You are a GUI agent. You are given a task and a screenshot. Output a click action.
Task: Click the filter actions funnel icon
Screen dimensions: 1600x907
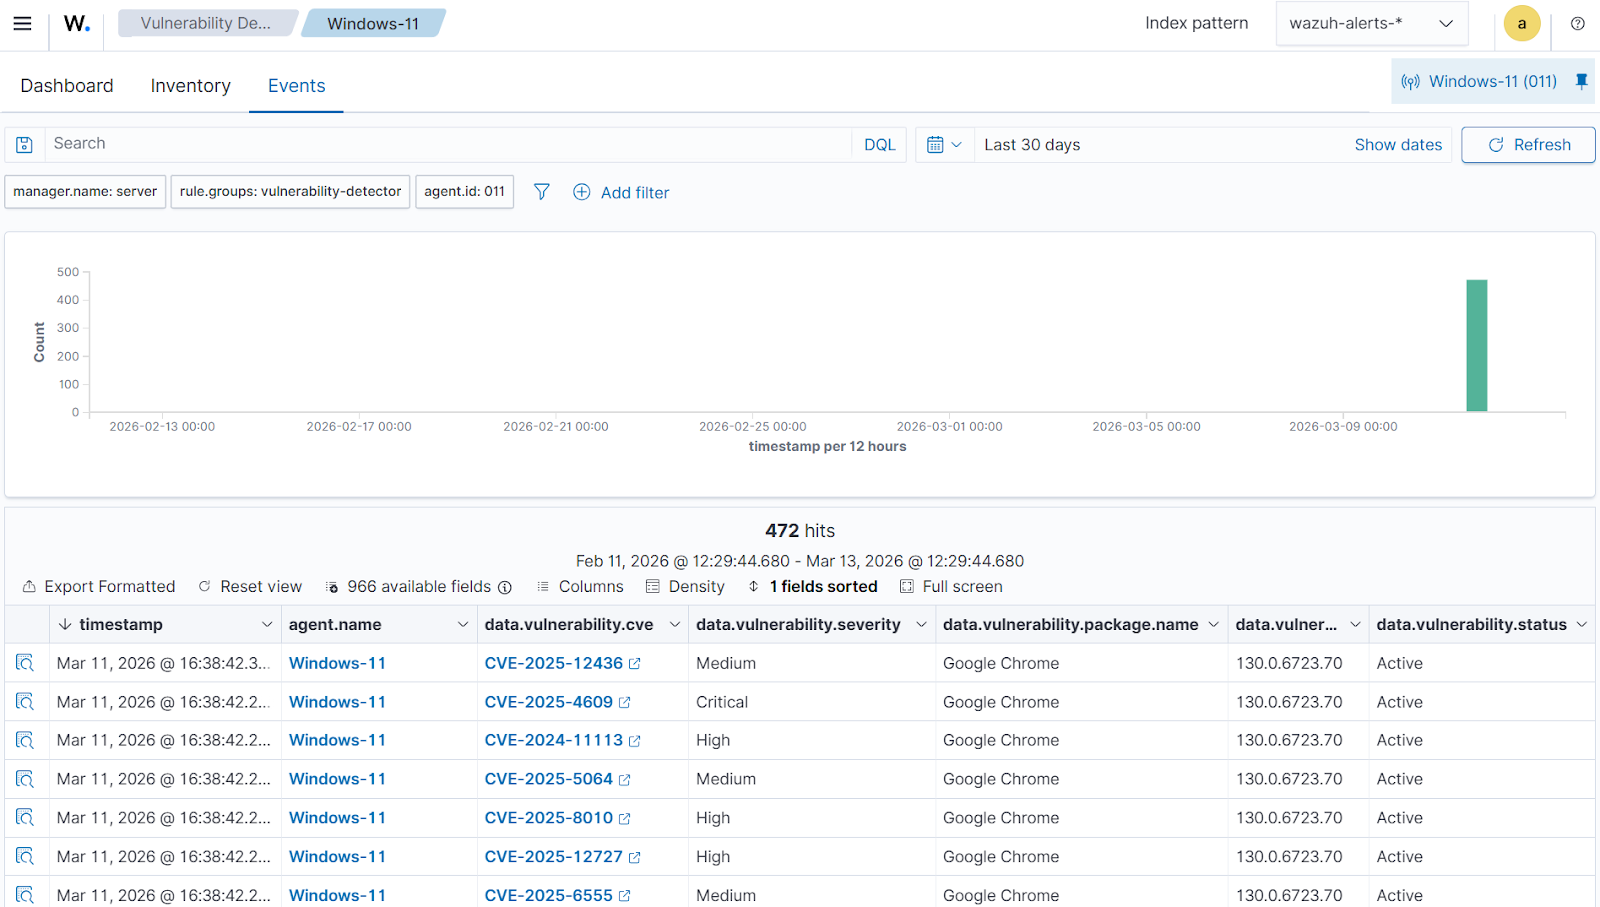click(541, 192)
